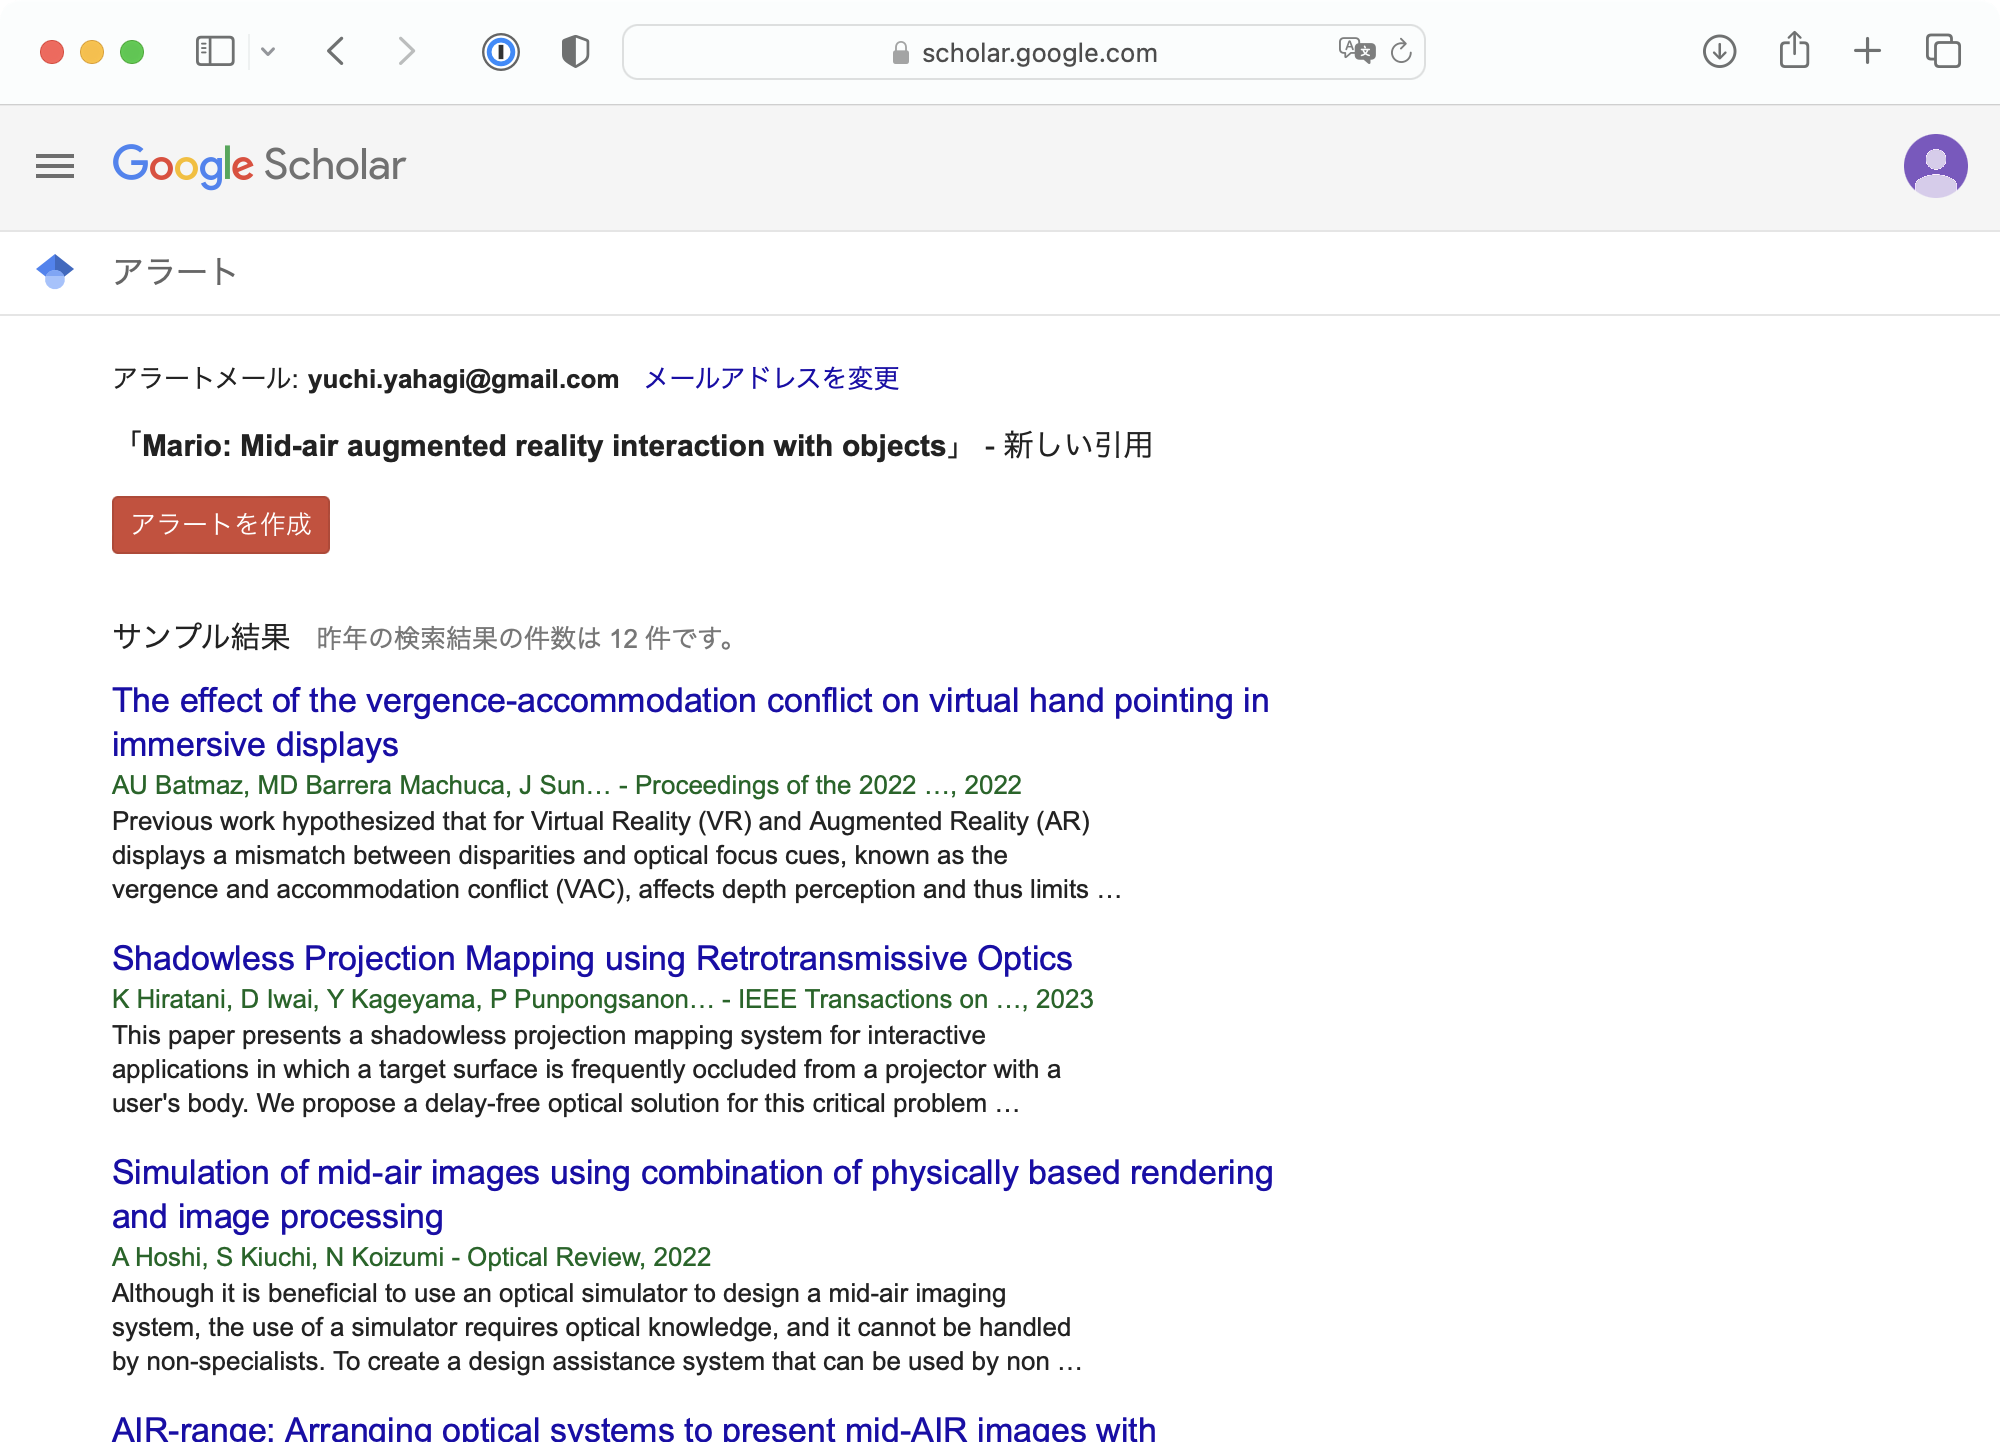
Task: Open the privacy shield report
Action: (x=575, y=51)
